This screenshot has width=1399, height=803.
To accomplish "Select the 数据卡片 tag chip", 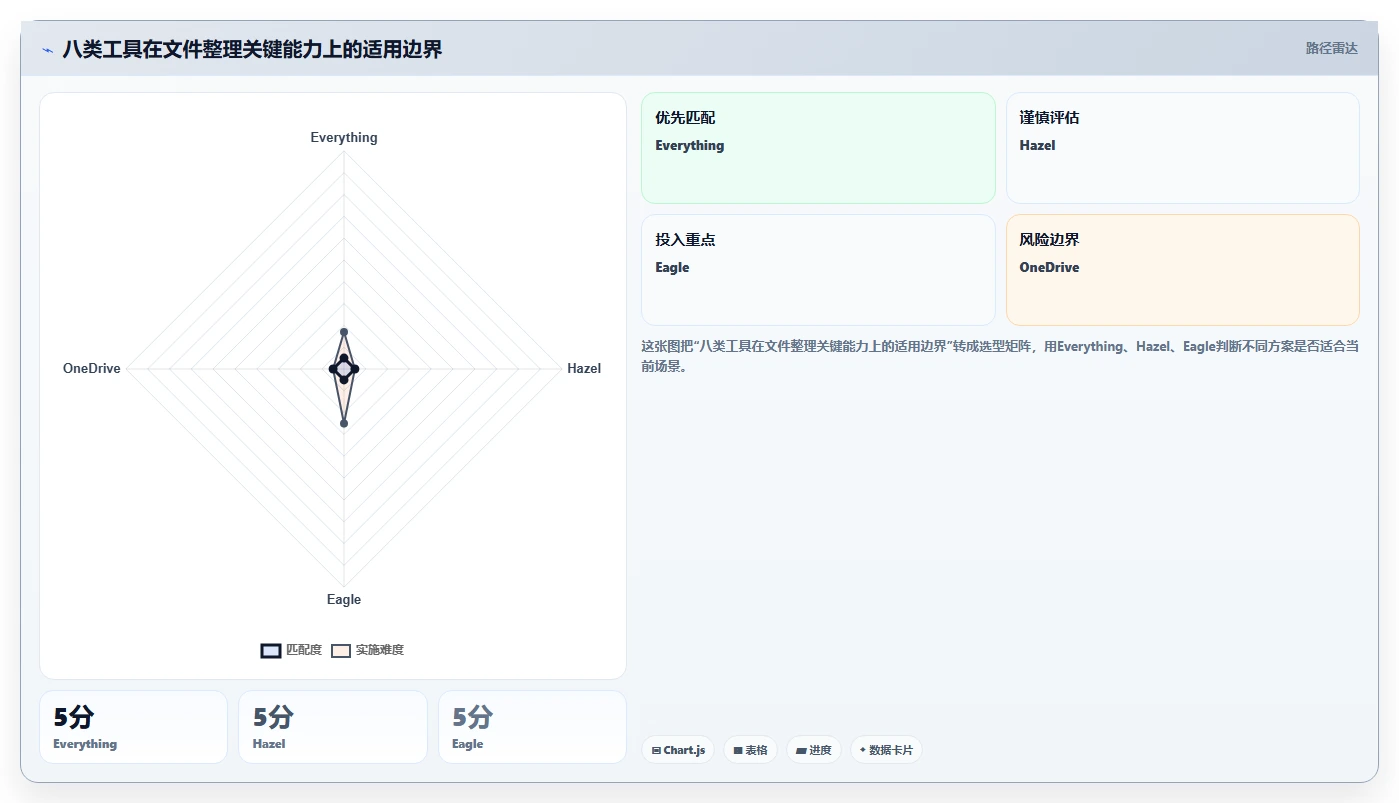I will pos(886,750).
